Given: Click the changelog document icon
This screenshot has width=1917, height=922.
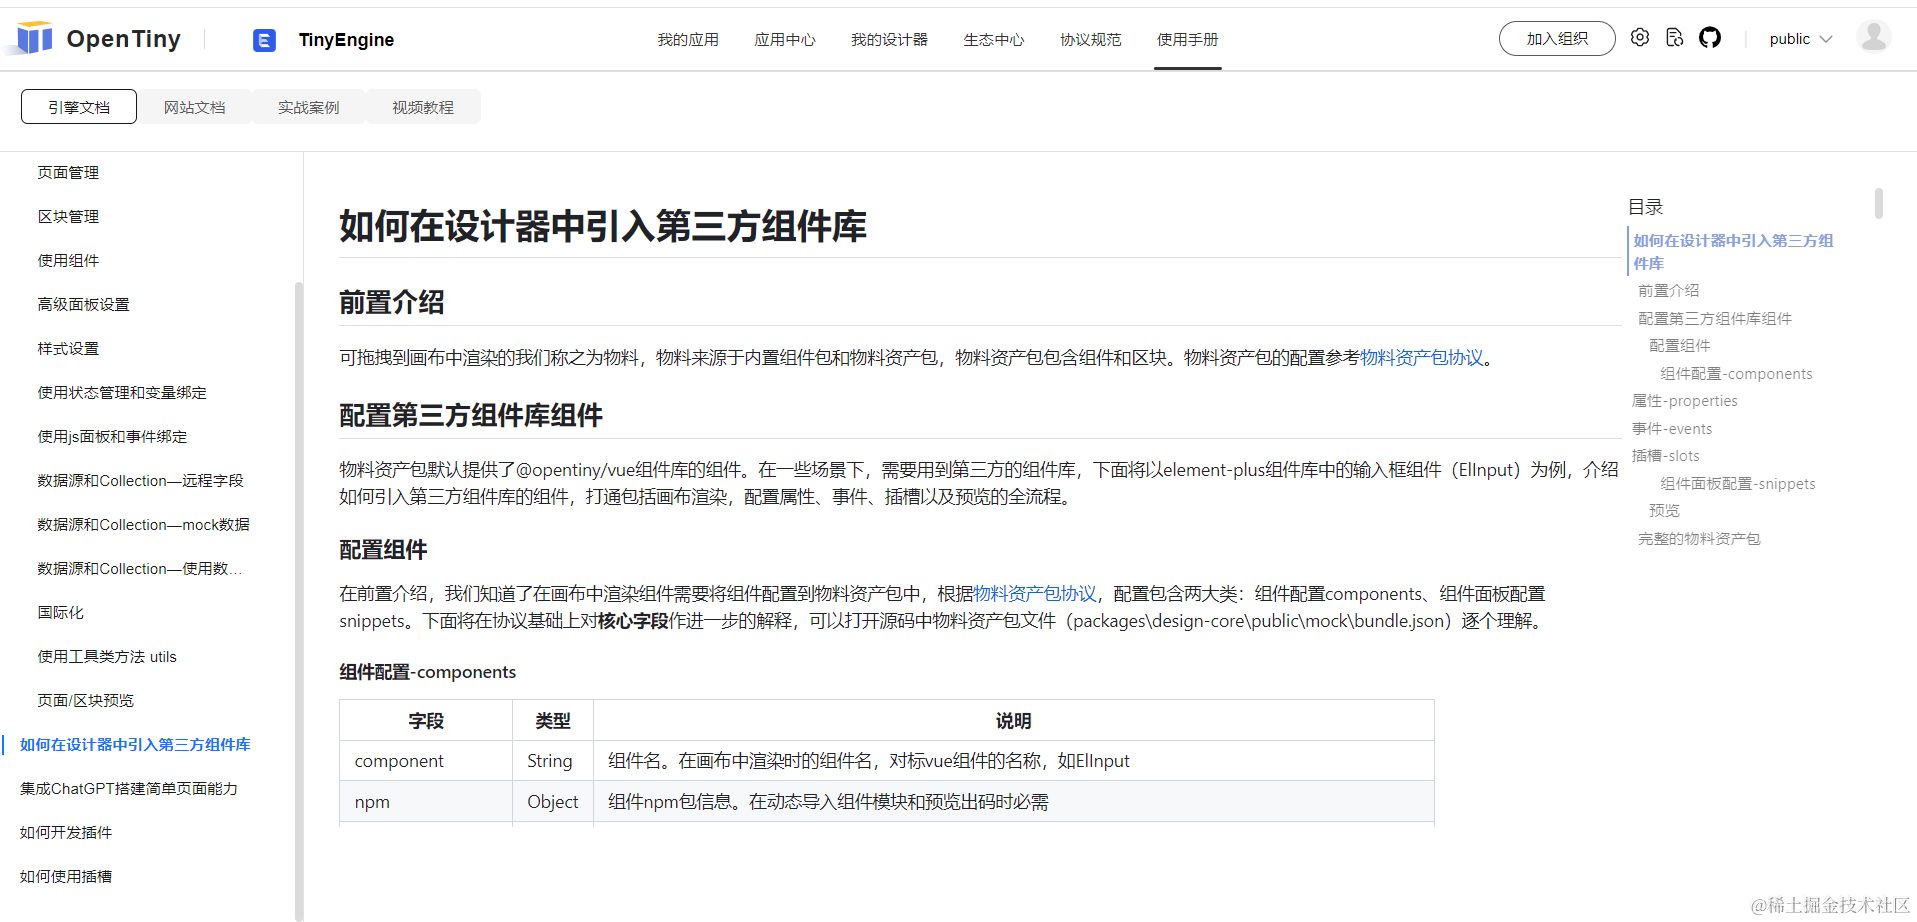Looking at the screenshot, I should coord(1675,37).
